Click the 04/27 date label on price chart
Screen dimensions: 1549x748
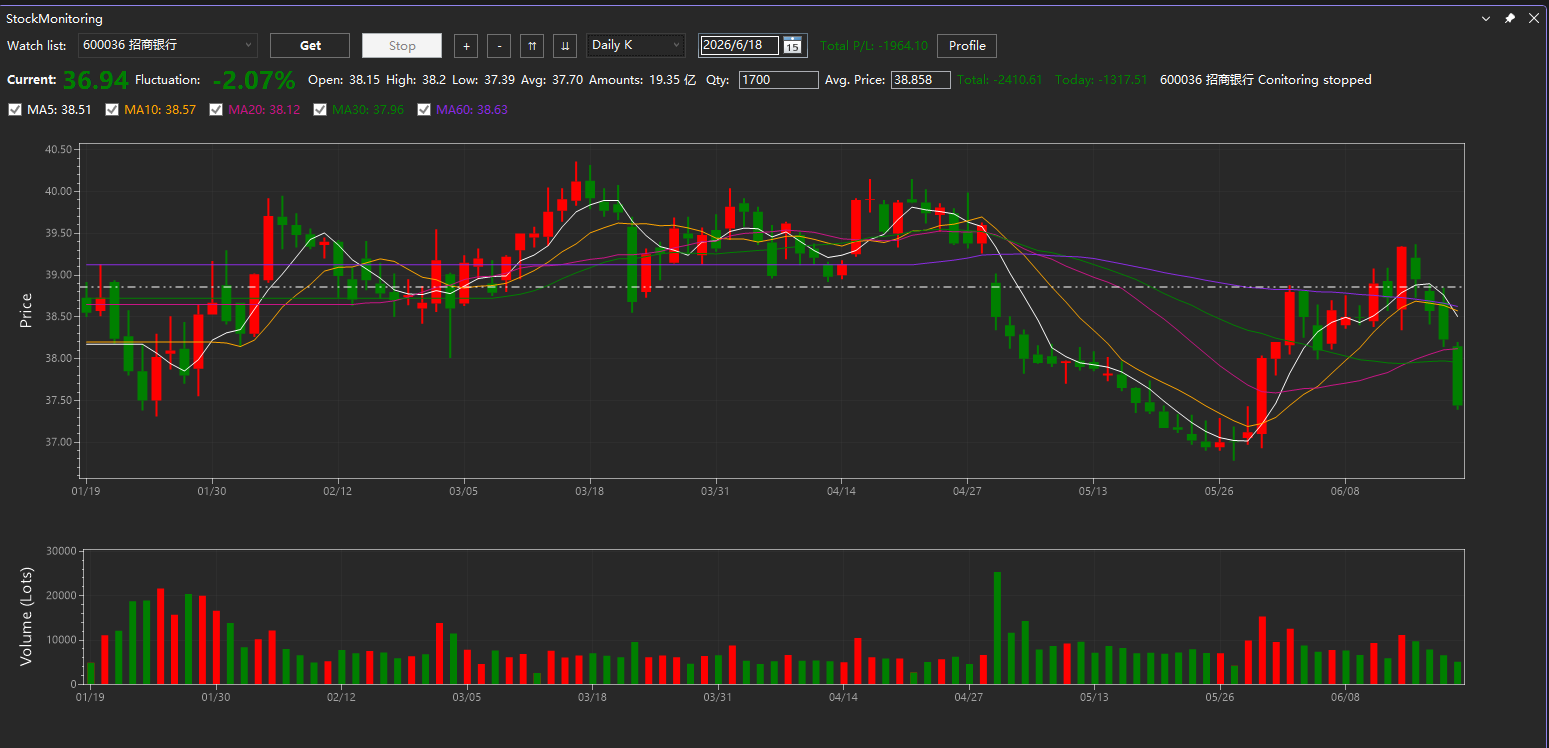click(x=967, y=491)
